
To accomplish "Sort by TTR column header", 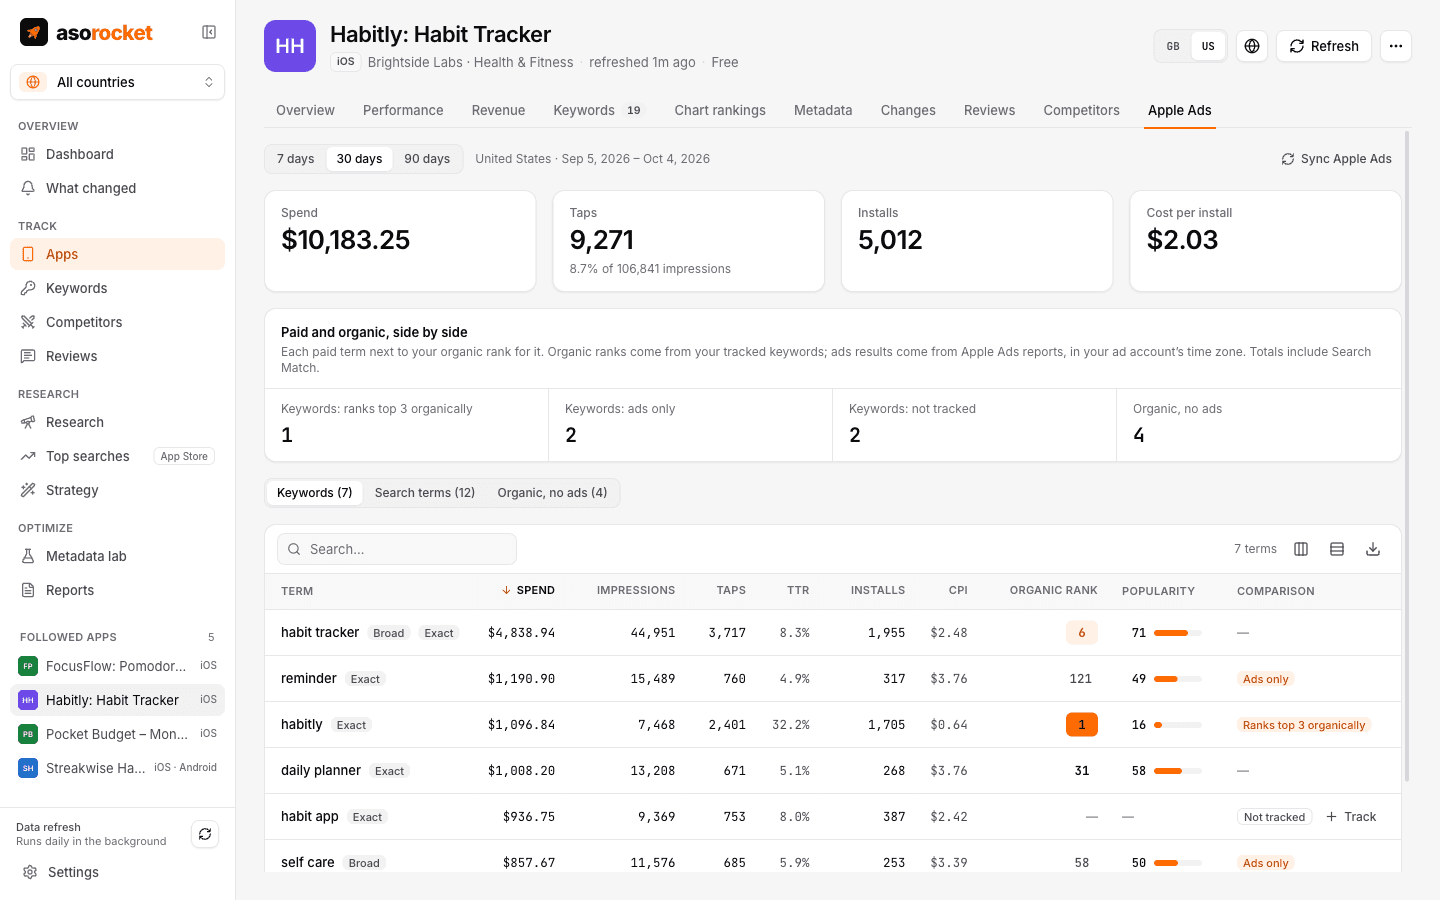I will [798, 591].
